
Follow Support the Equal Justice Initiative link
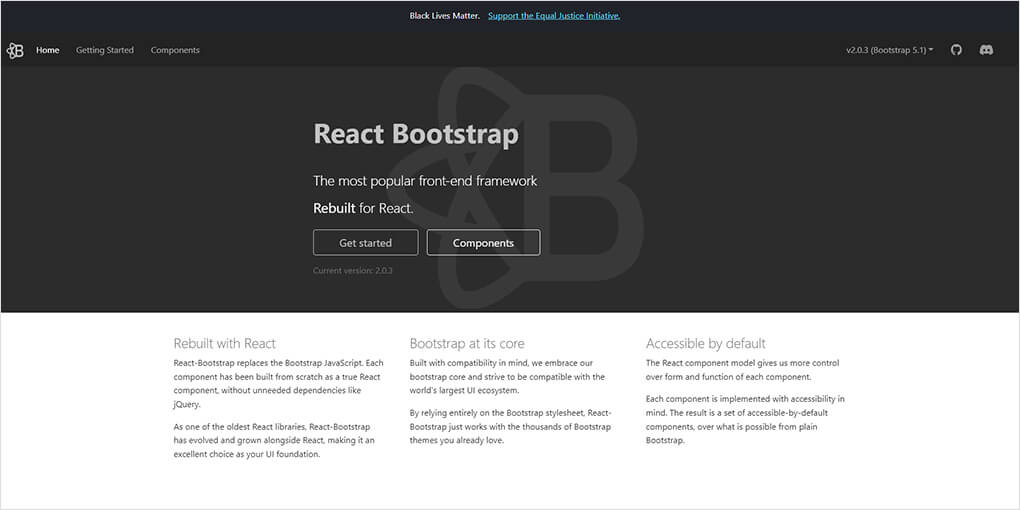tap(554, 16)
